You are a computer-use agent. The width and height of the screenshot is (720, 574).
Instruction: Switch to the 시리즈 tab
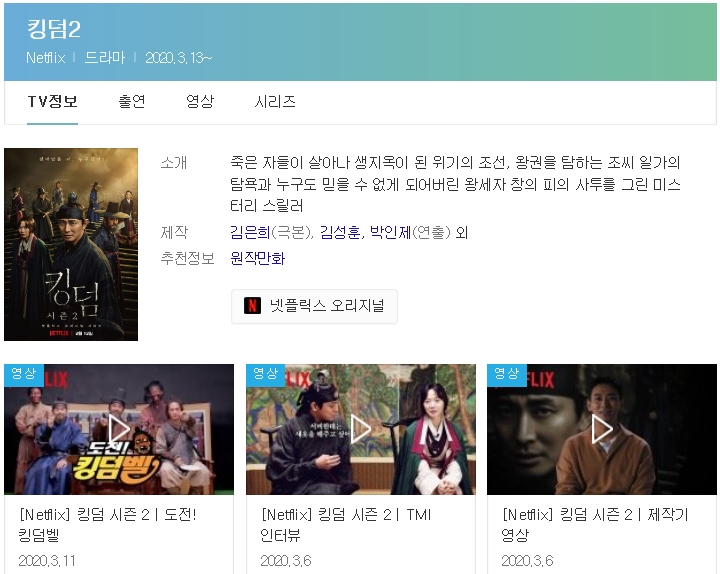tap(275, 101)
